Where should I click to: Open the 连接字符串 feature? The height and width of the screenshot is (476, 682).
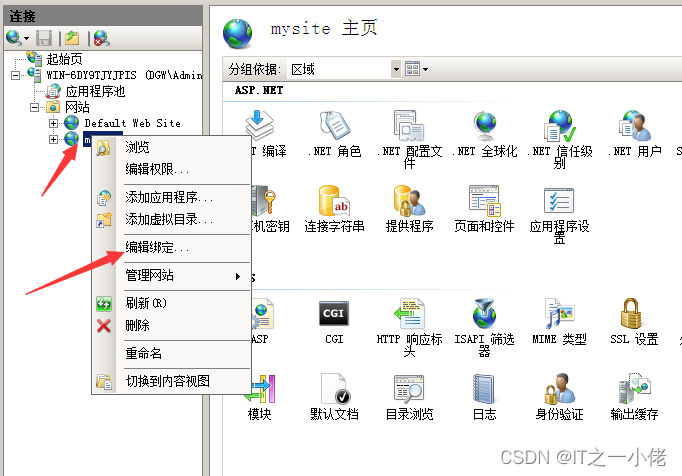[x=334, y=209]
